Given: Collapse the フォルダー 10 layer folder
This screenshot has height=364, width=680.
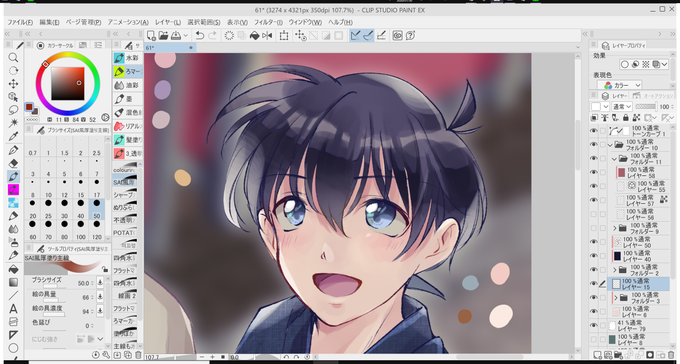Looking at the screenshot, I should 611,144.
